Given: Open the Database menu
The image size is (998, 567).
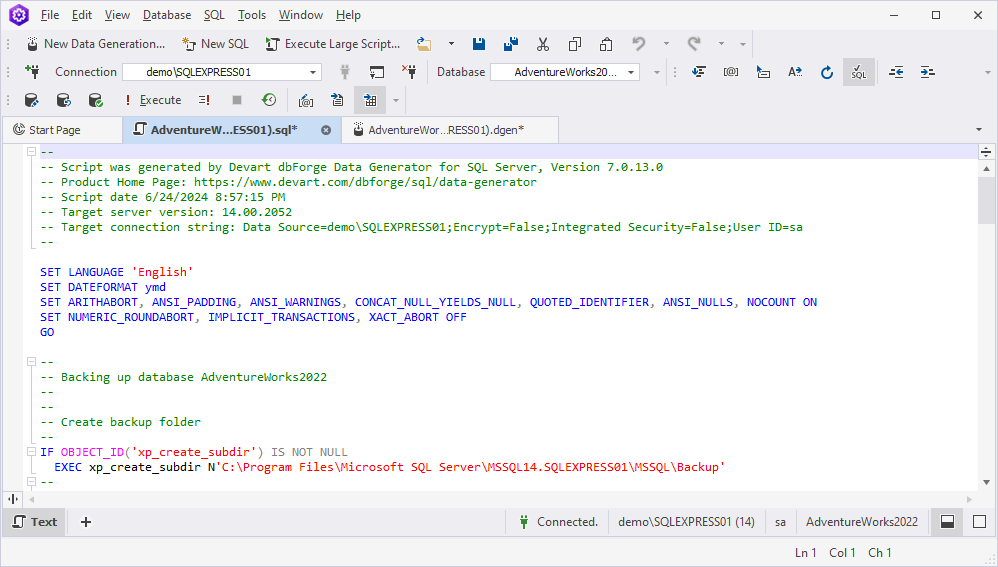Looking at the screenshot, I should pyautogui.click(x=167, y=15).
